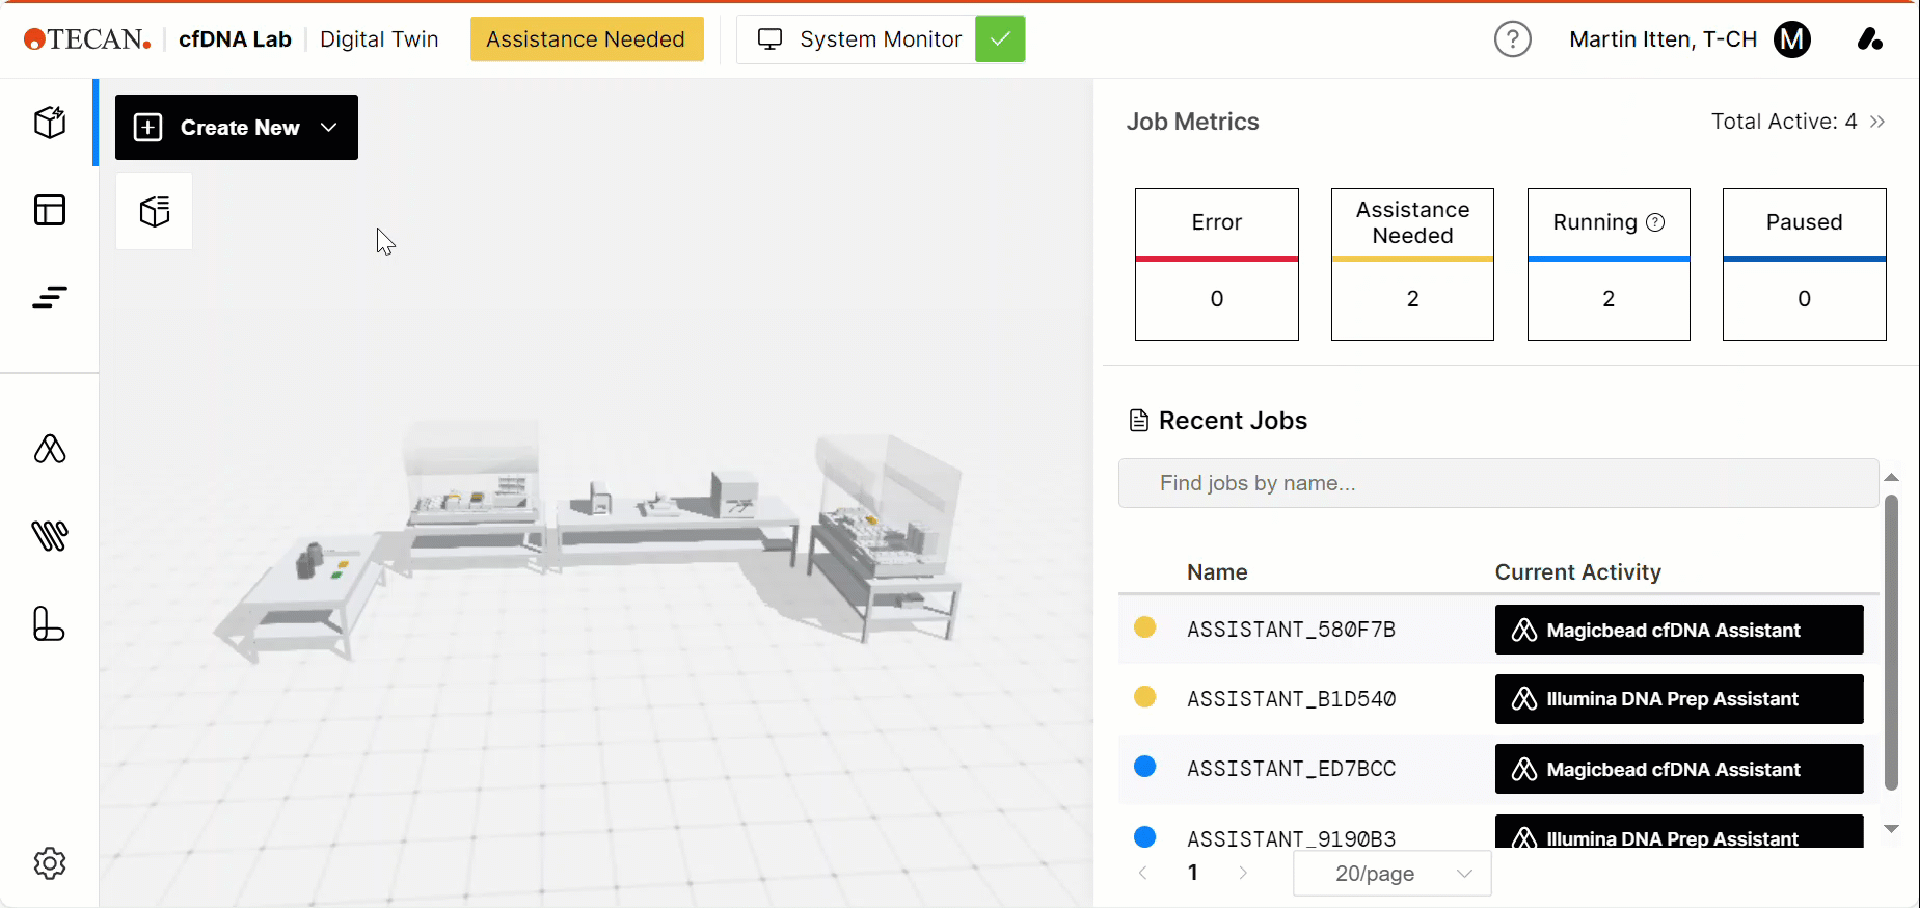
Task: Select the timeline bars icon in sidebar
Action: point(49,297)
